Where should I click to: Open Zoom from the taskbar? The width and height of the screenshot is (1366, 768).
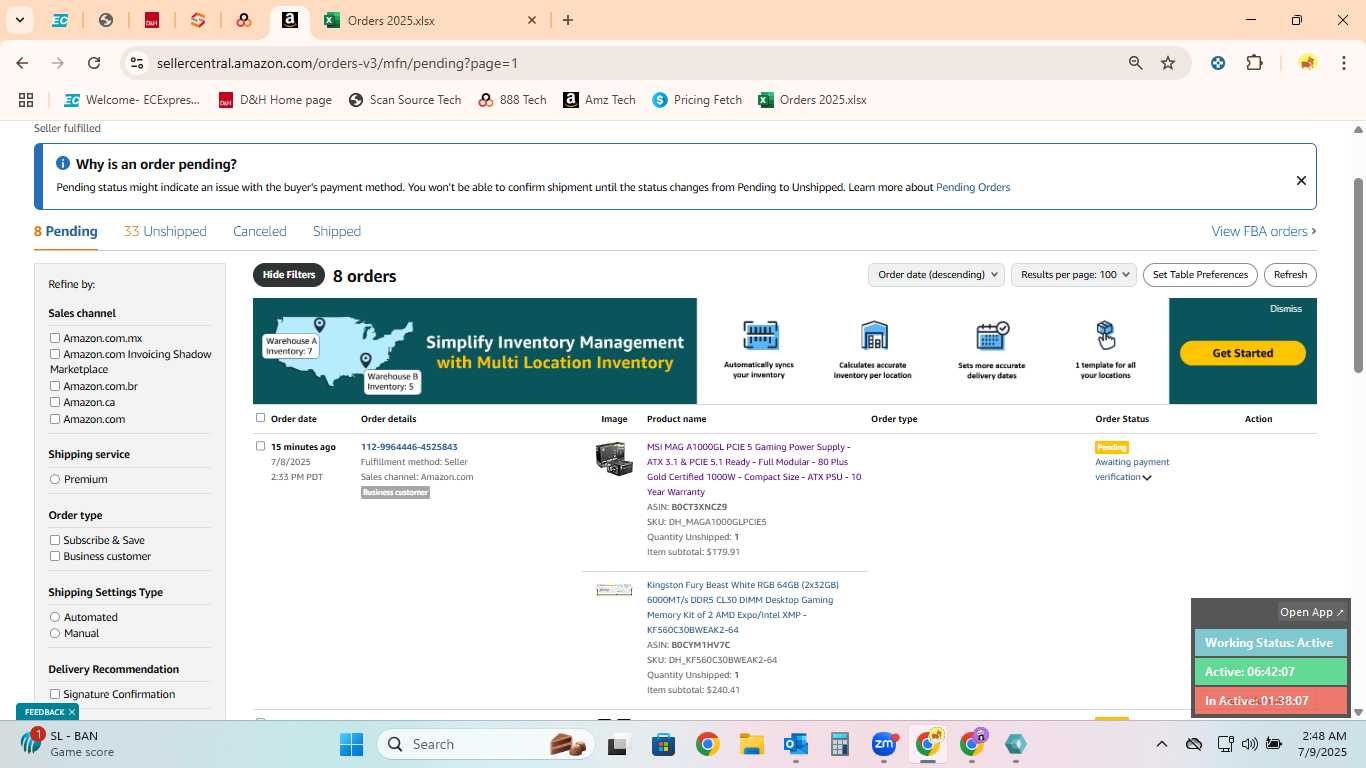click(884, 744)
